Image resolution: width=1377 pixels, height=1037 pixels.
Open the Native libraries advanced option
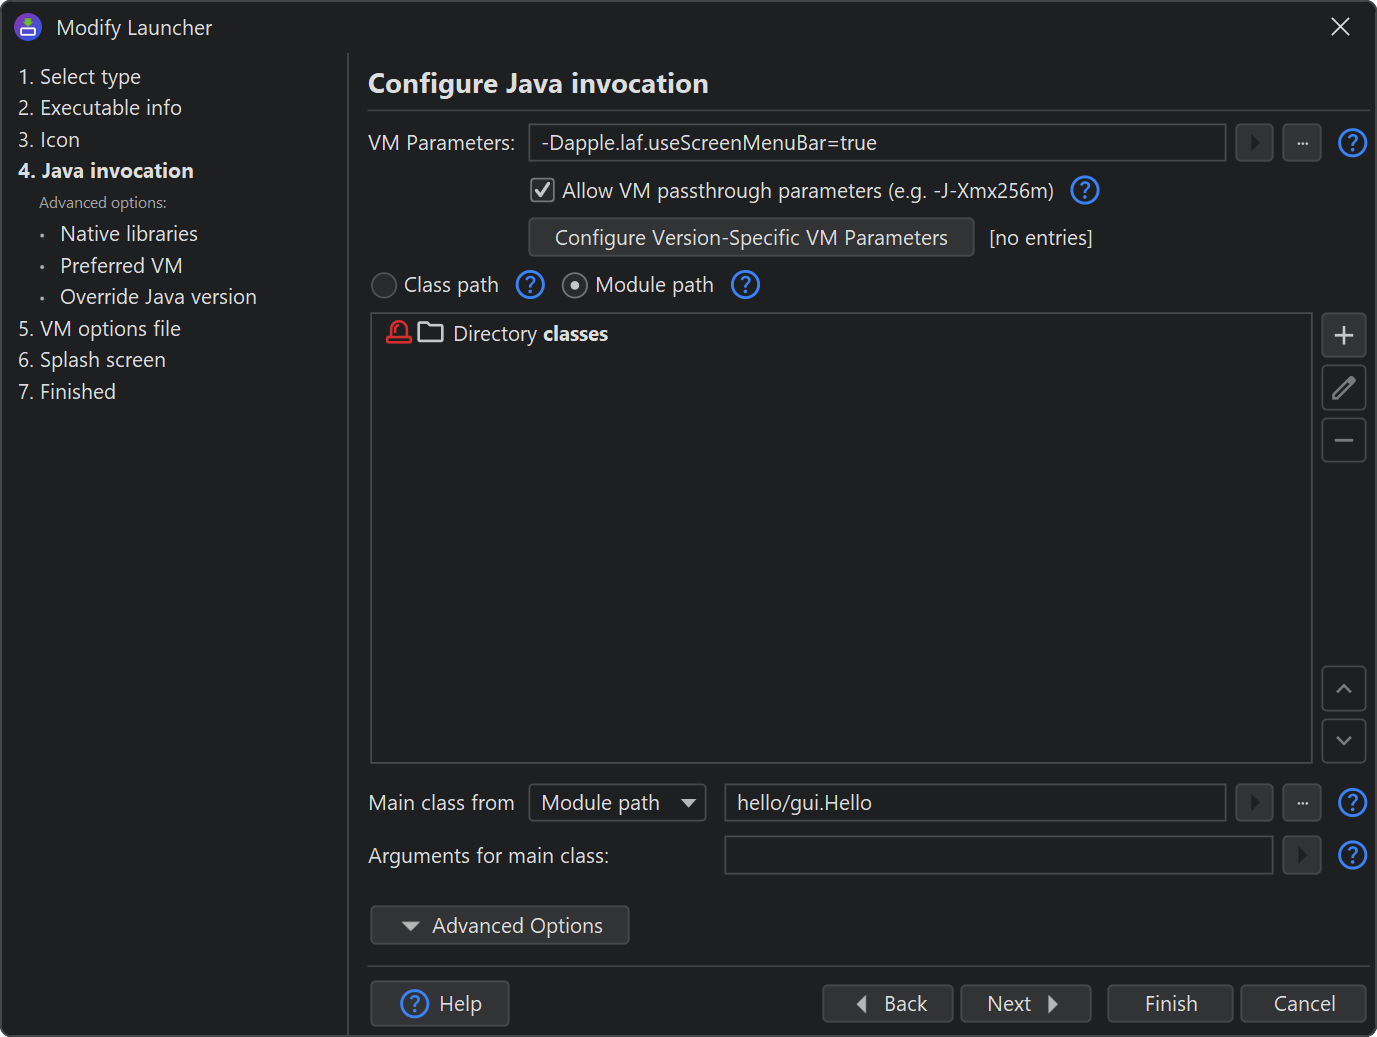coord(129,234)
